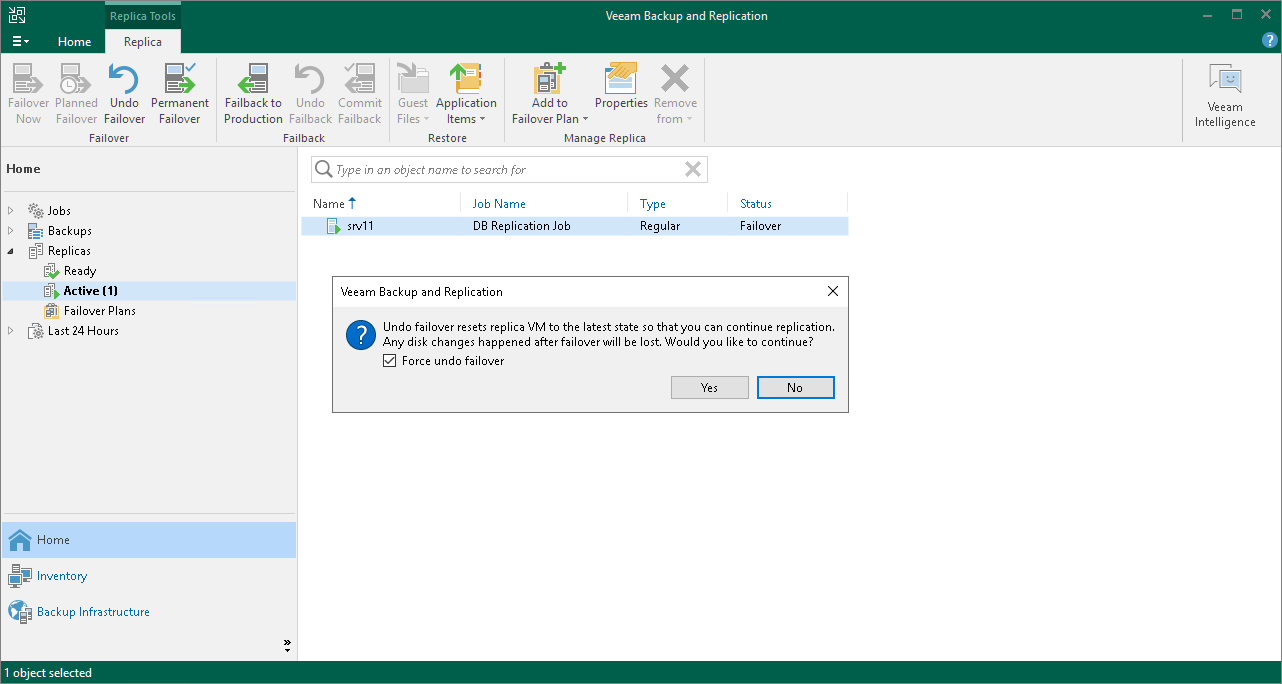Expand the Backups tree node

(11, 231)
